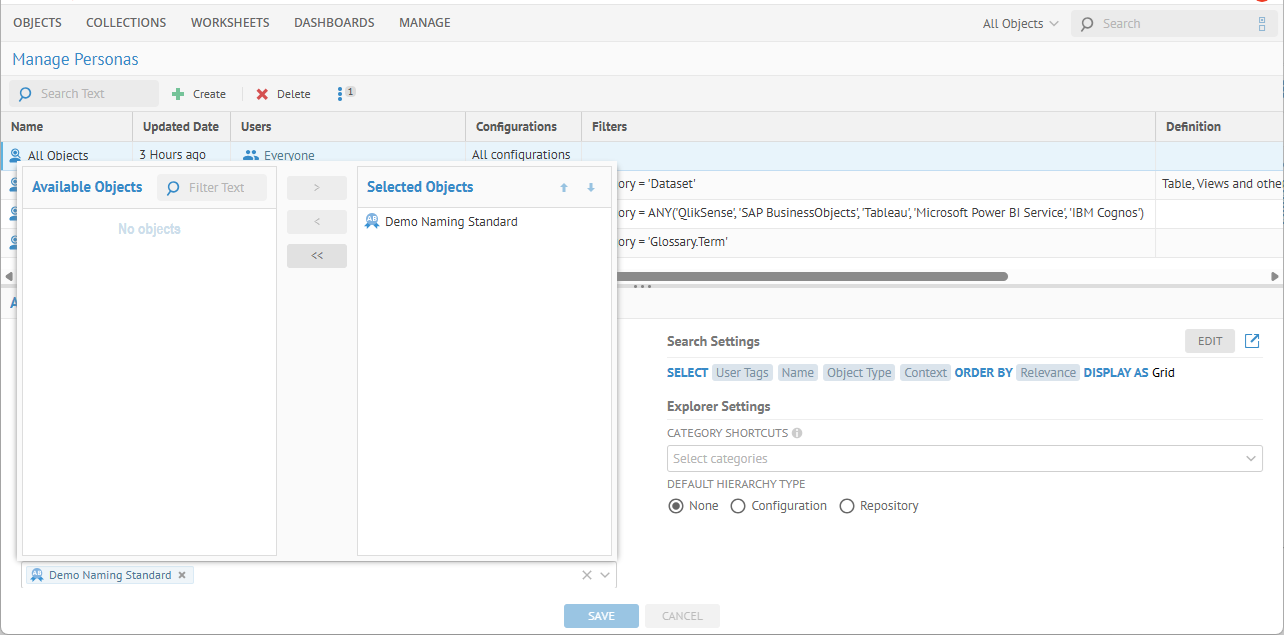Viewport: 1284px width, 635px height.
Task: Click the green plus Create icon
Action: click(178, 94)
